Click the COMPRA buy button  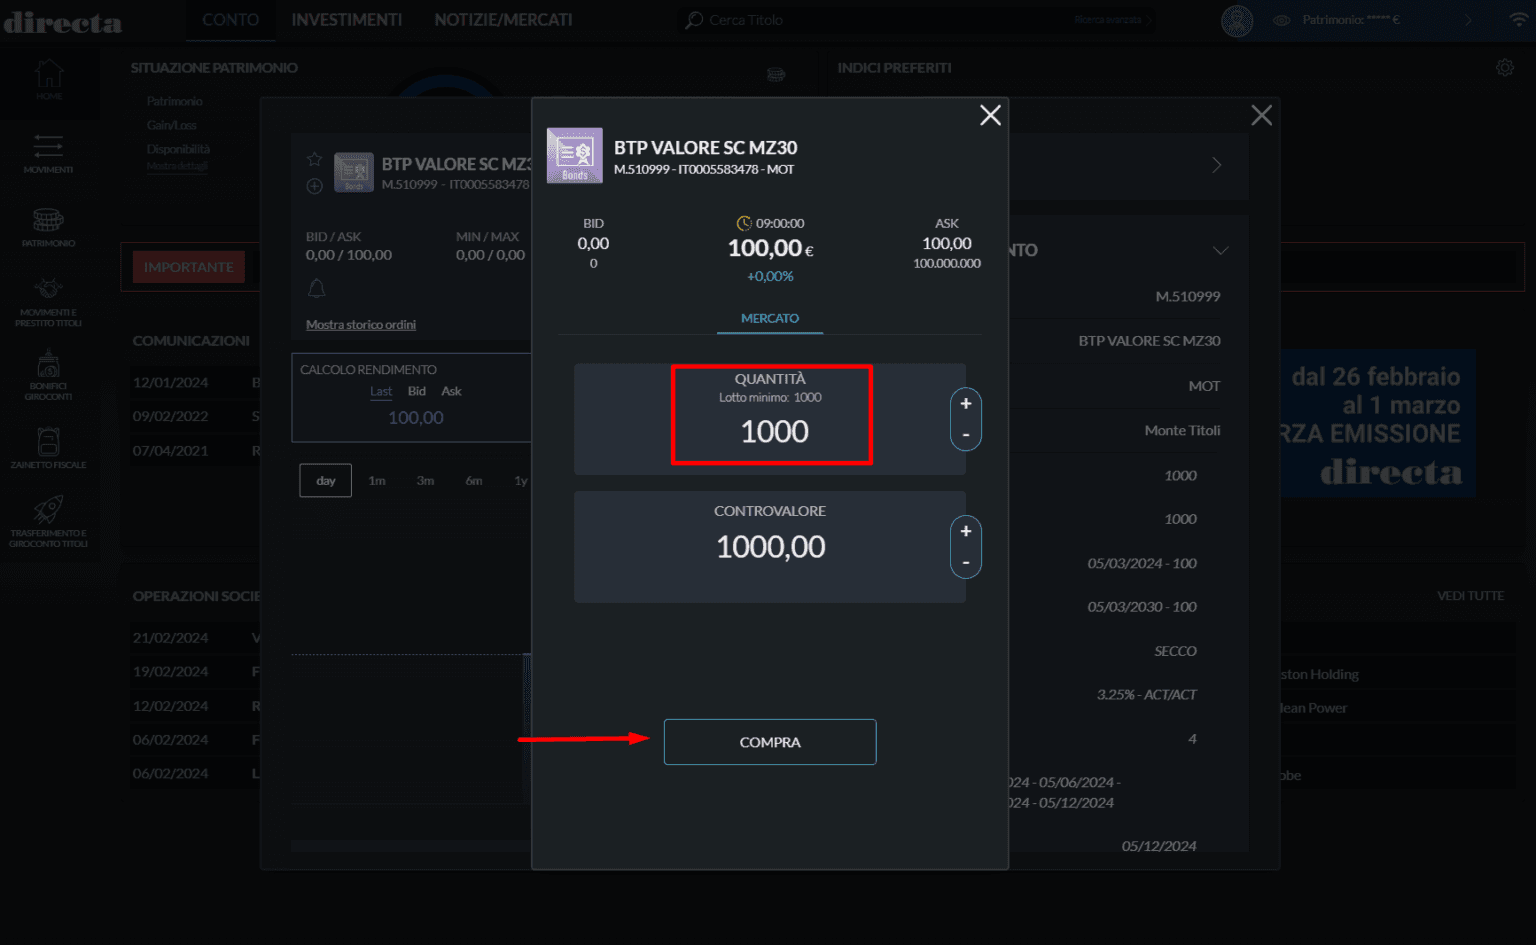pyautogui.click(x=769, y=742)
